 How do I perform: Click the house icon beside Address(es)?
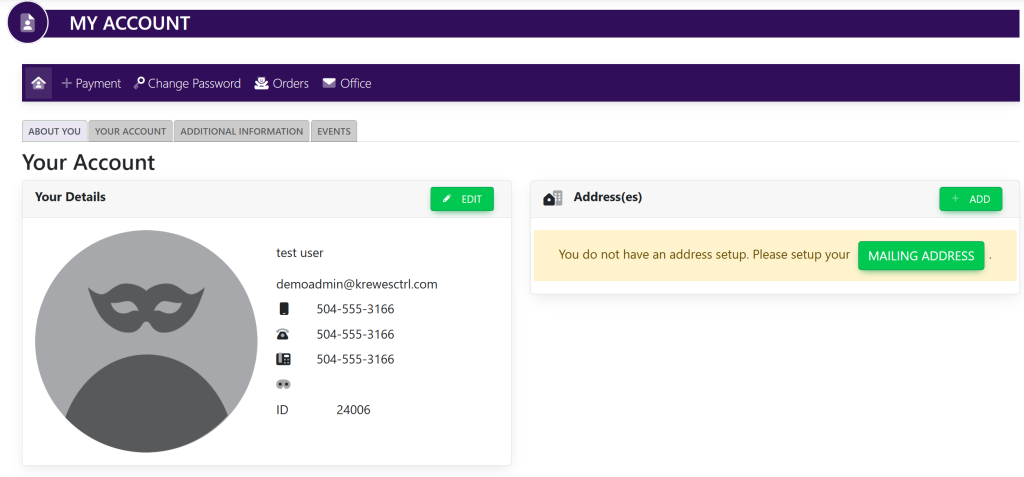(x=553, y=198)
